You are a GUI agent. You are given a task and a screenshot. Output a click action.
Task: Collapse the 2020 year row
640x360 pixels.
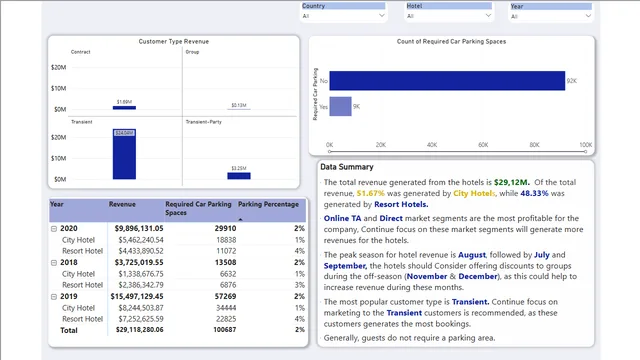coord(54,229)
